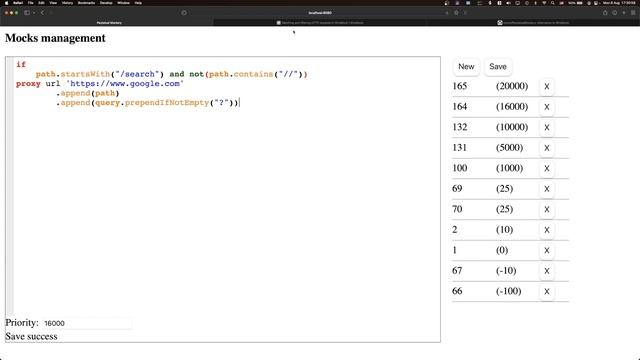Click the Mocks management heading
Screen dimensions: 640x360
point(55,38)
